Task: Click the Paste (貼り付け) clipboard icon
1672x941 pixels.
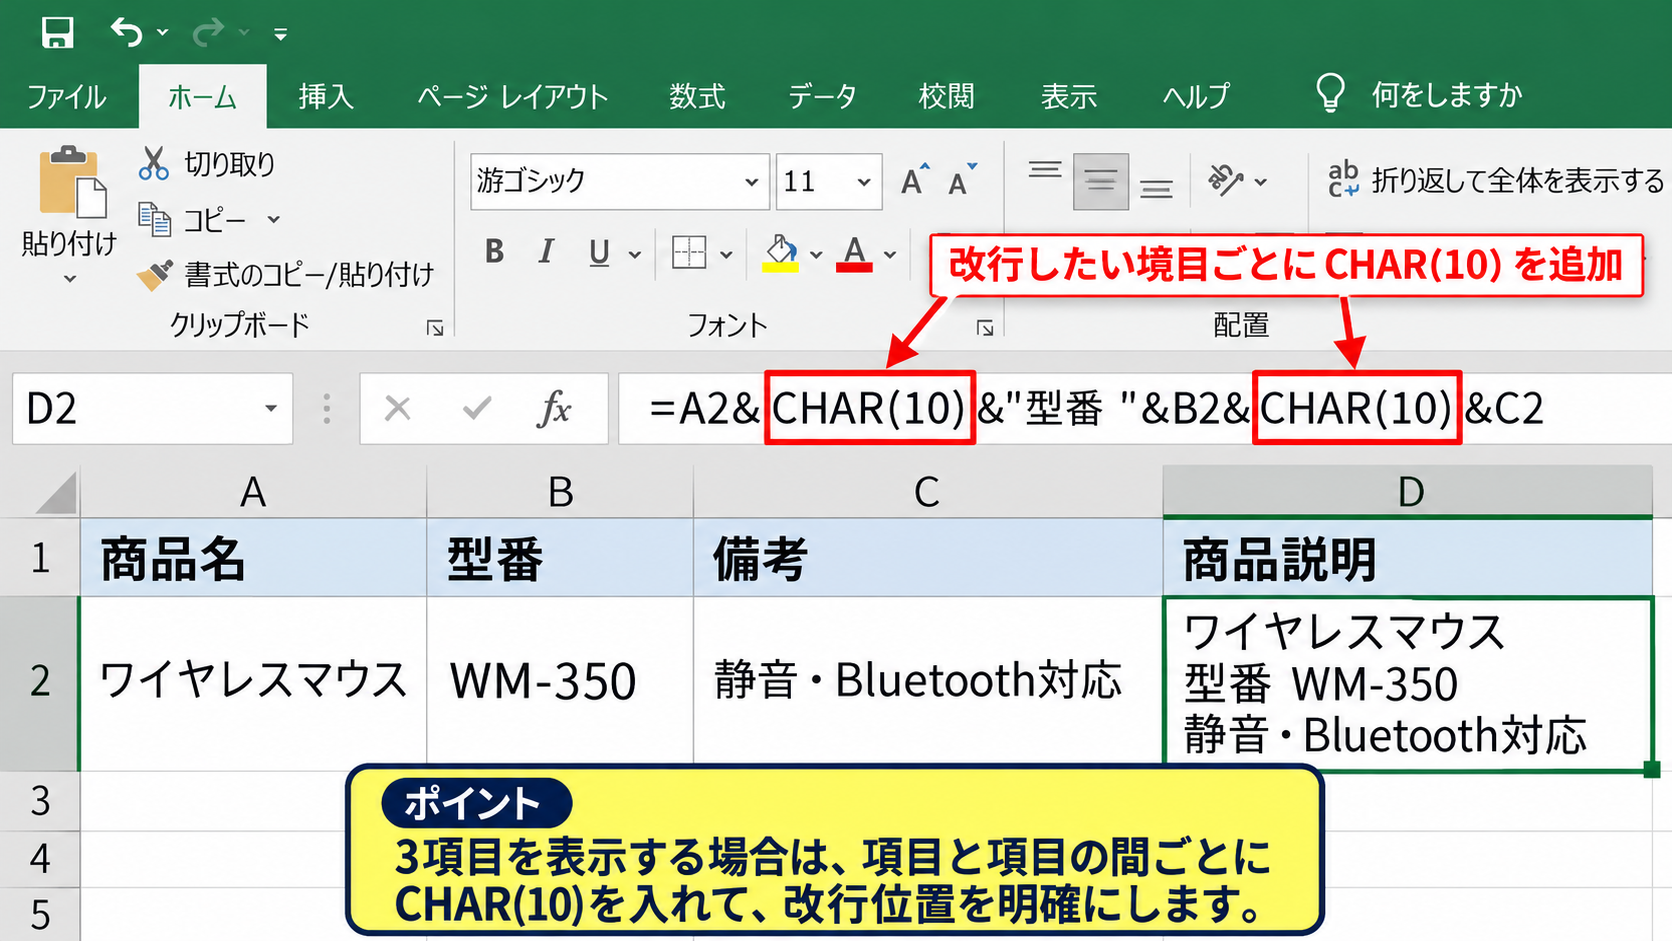Action: point(71,182)
